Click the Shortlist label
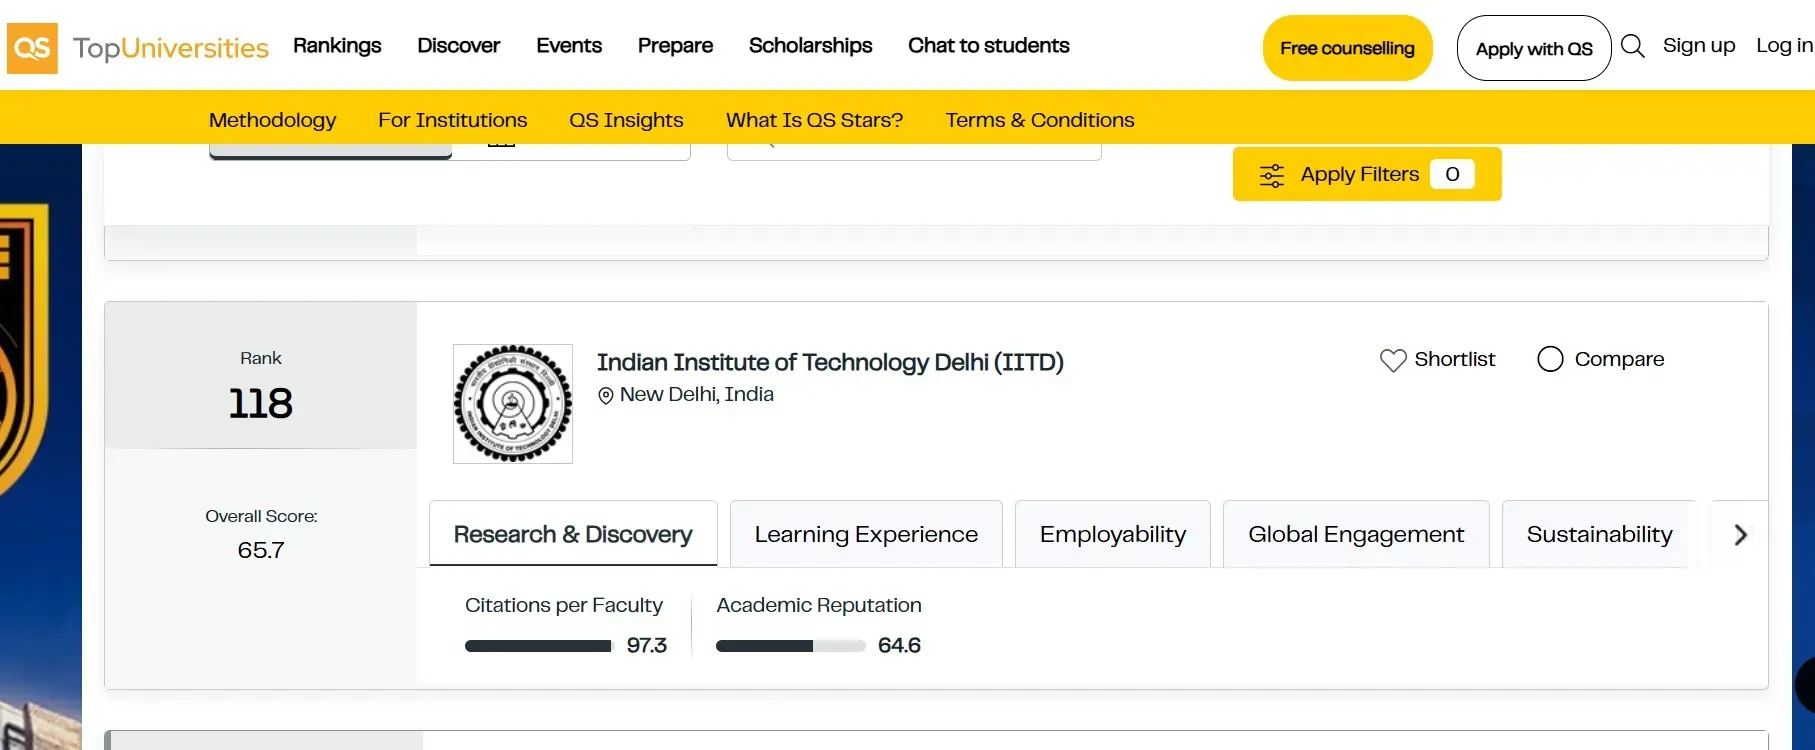 [x=1455, y=359]
